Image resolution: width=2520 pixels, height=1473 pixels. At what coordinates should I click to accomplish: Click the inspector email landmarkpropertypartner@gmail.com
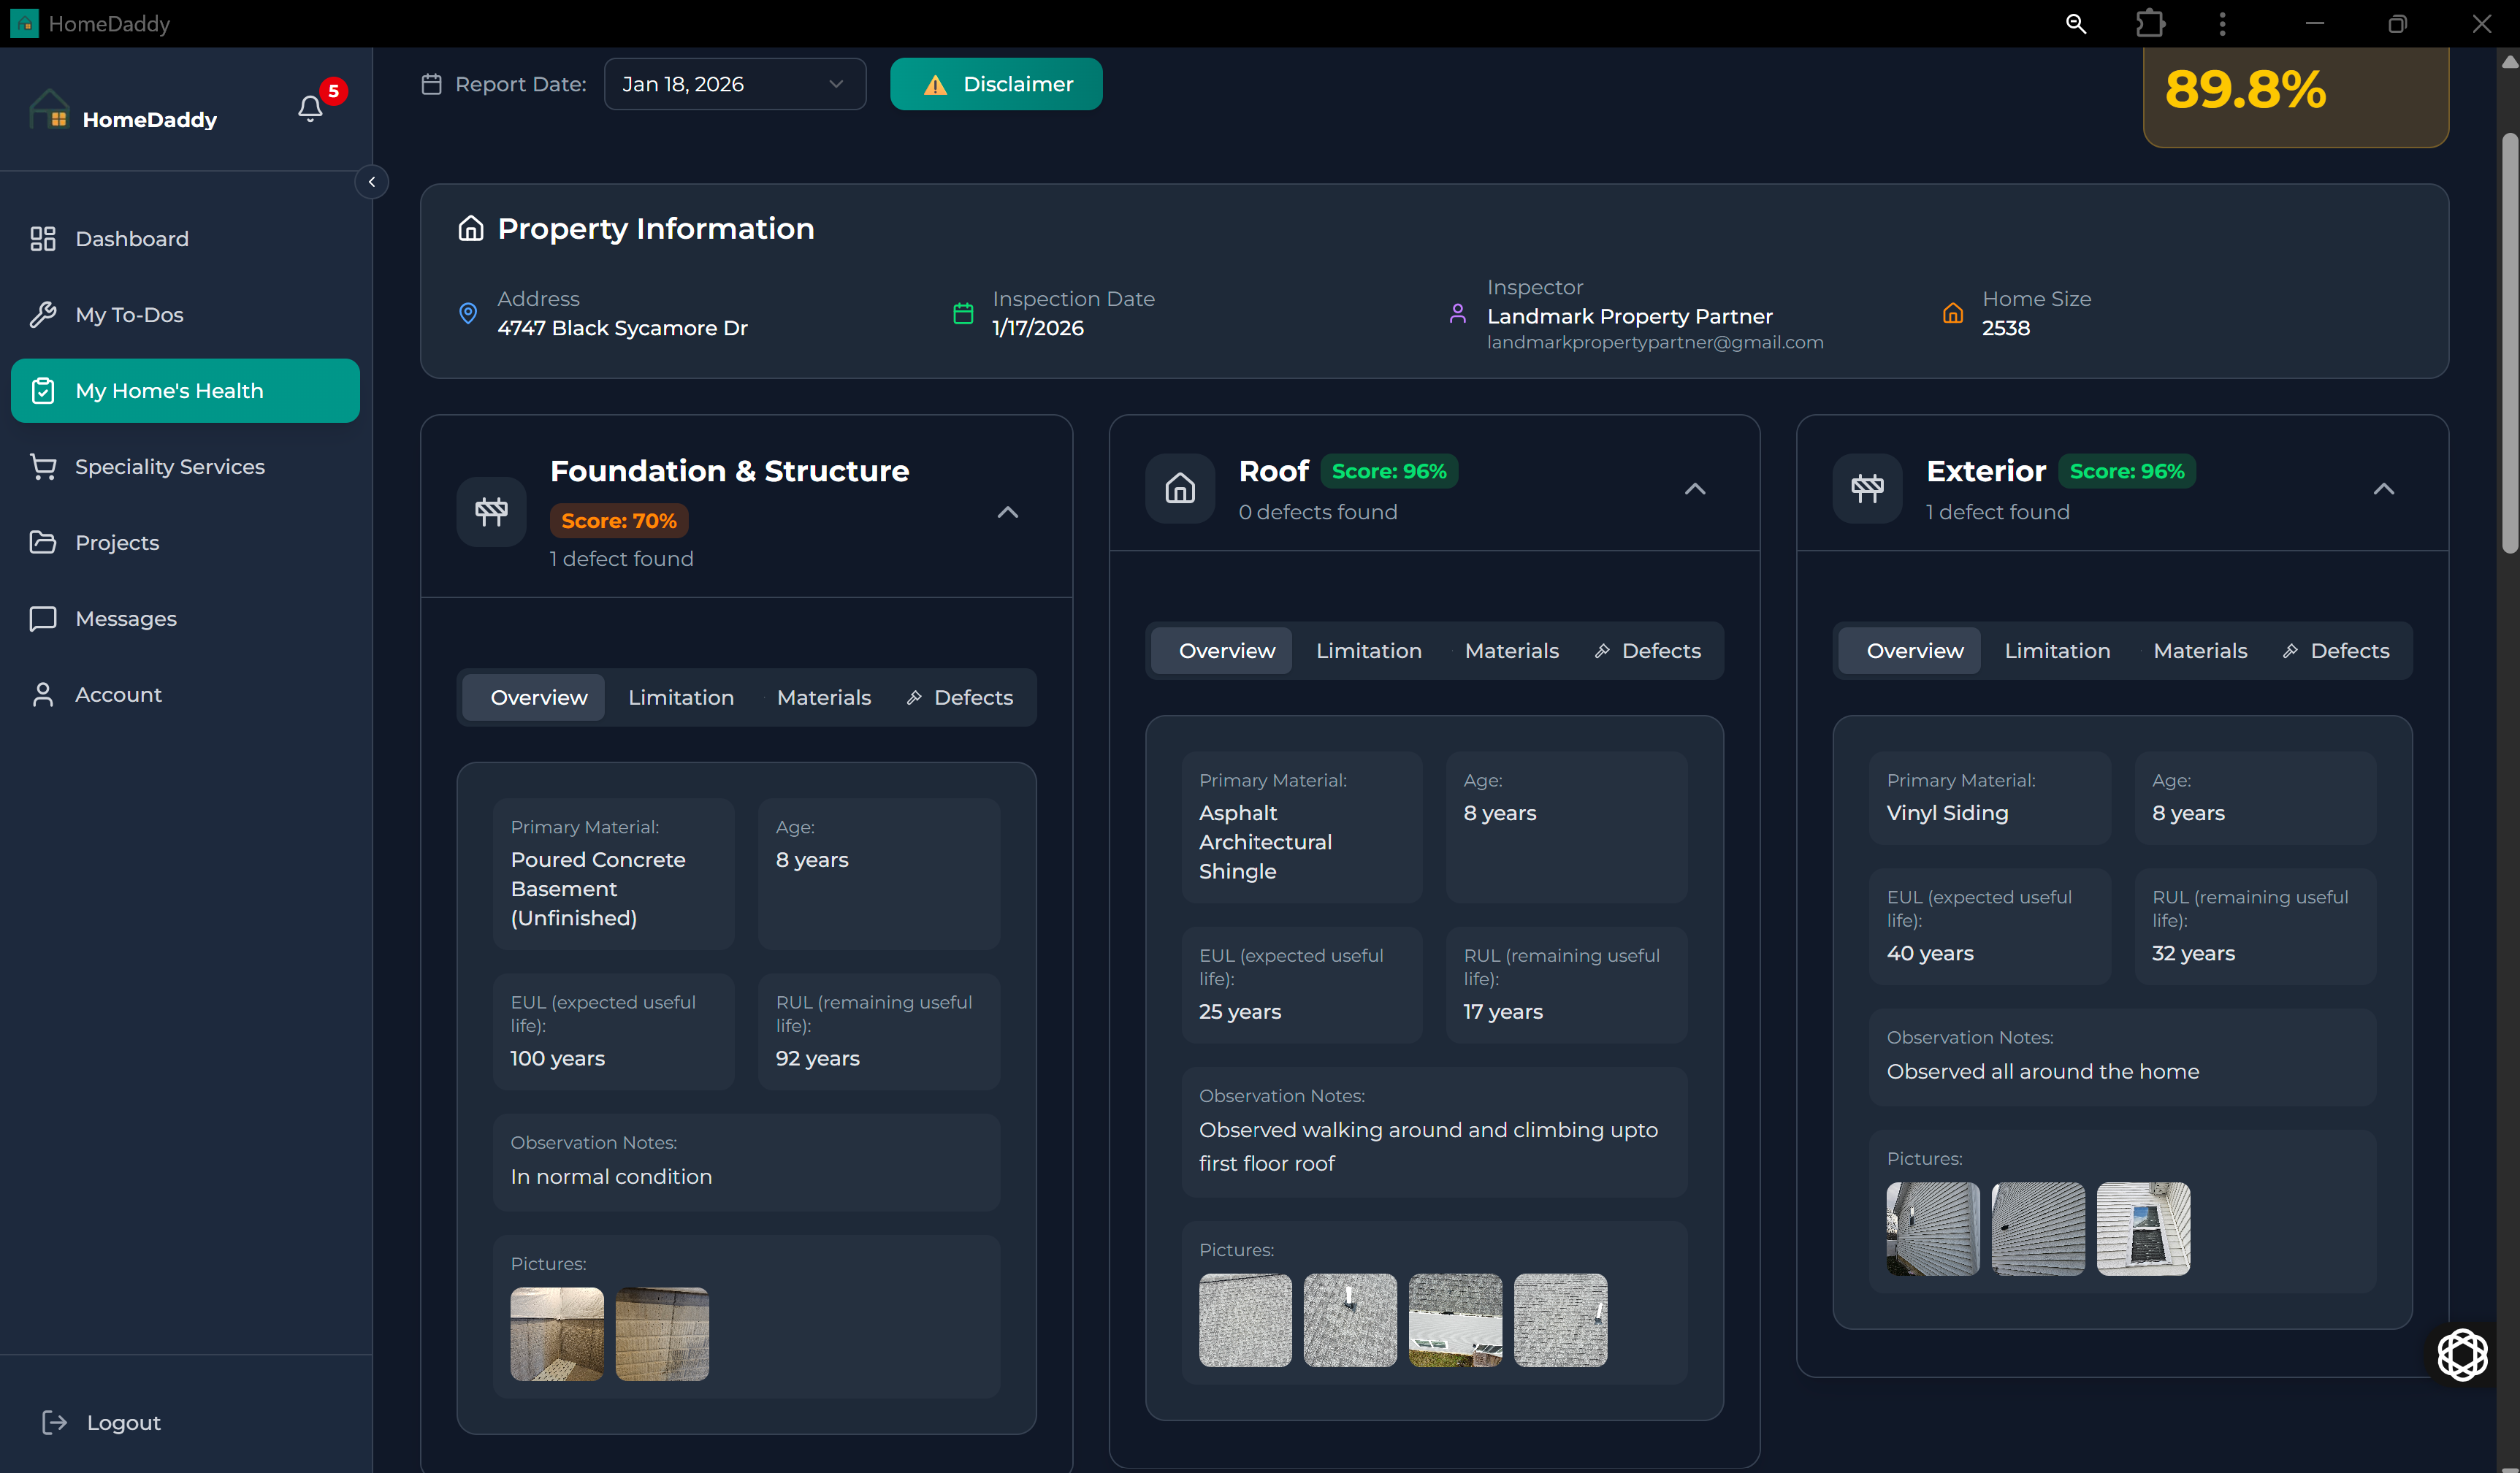(1655, 342)
